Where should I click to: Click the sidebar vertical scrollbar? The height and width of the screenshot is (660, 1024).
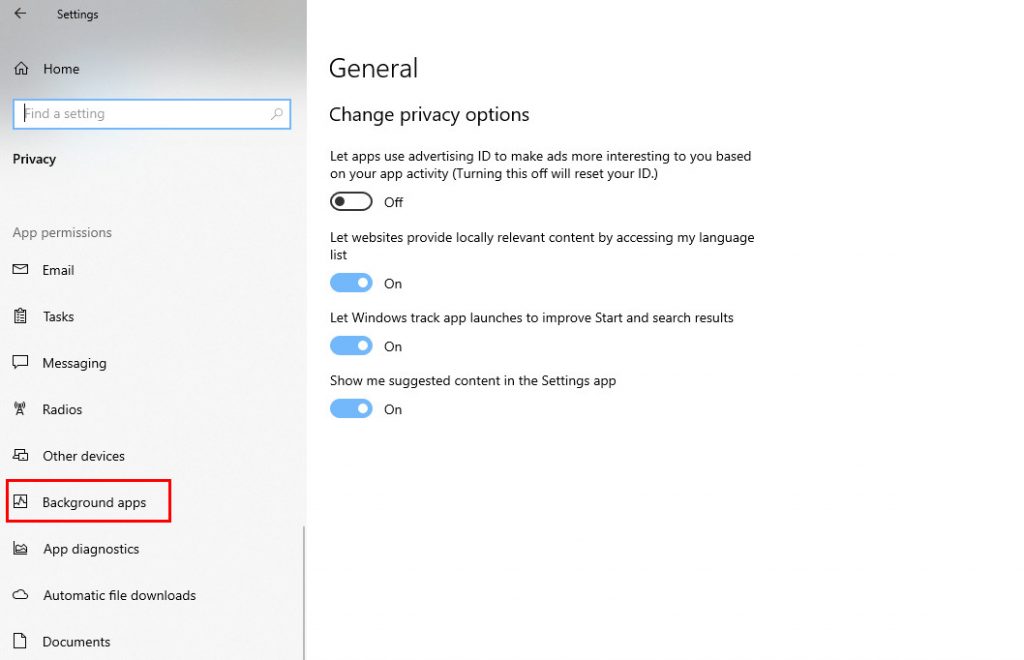303,590
